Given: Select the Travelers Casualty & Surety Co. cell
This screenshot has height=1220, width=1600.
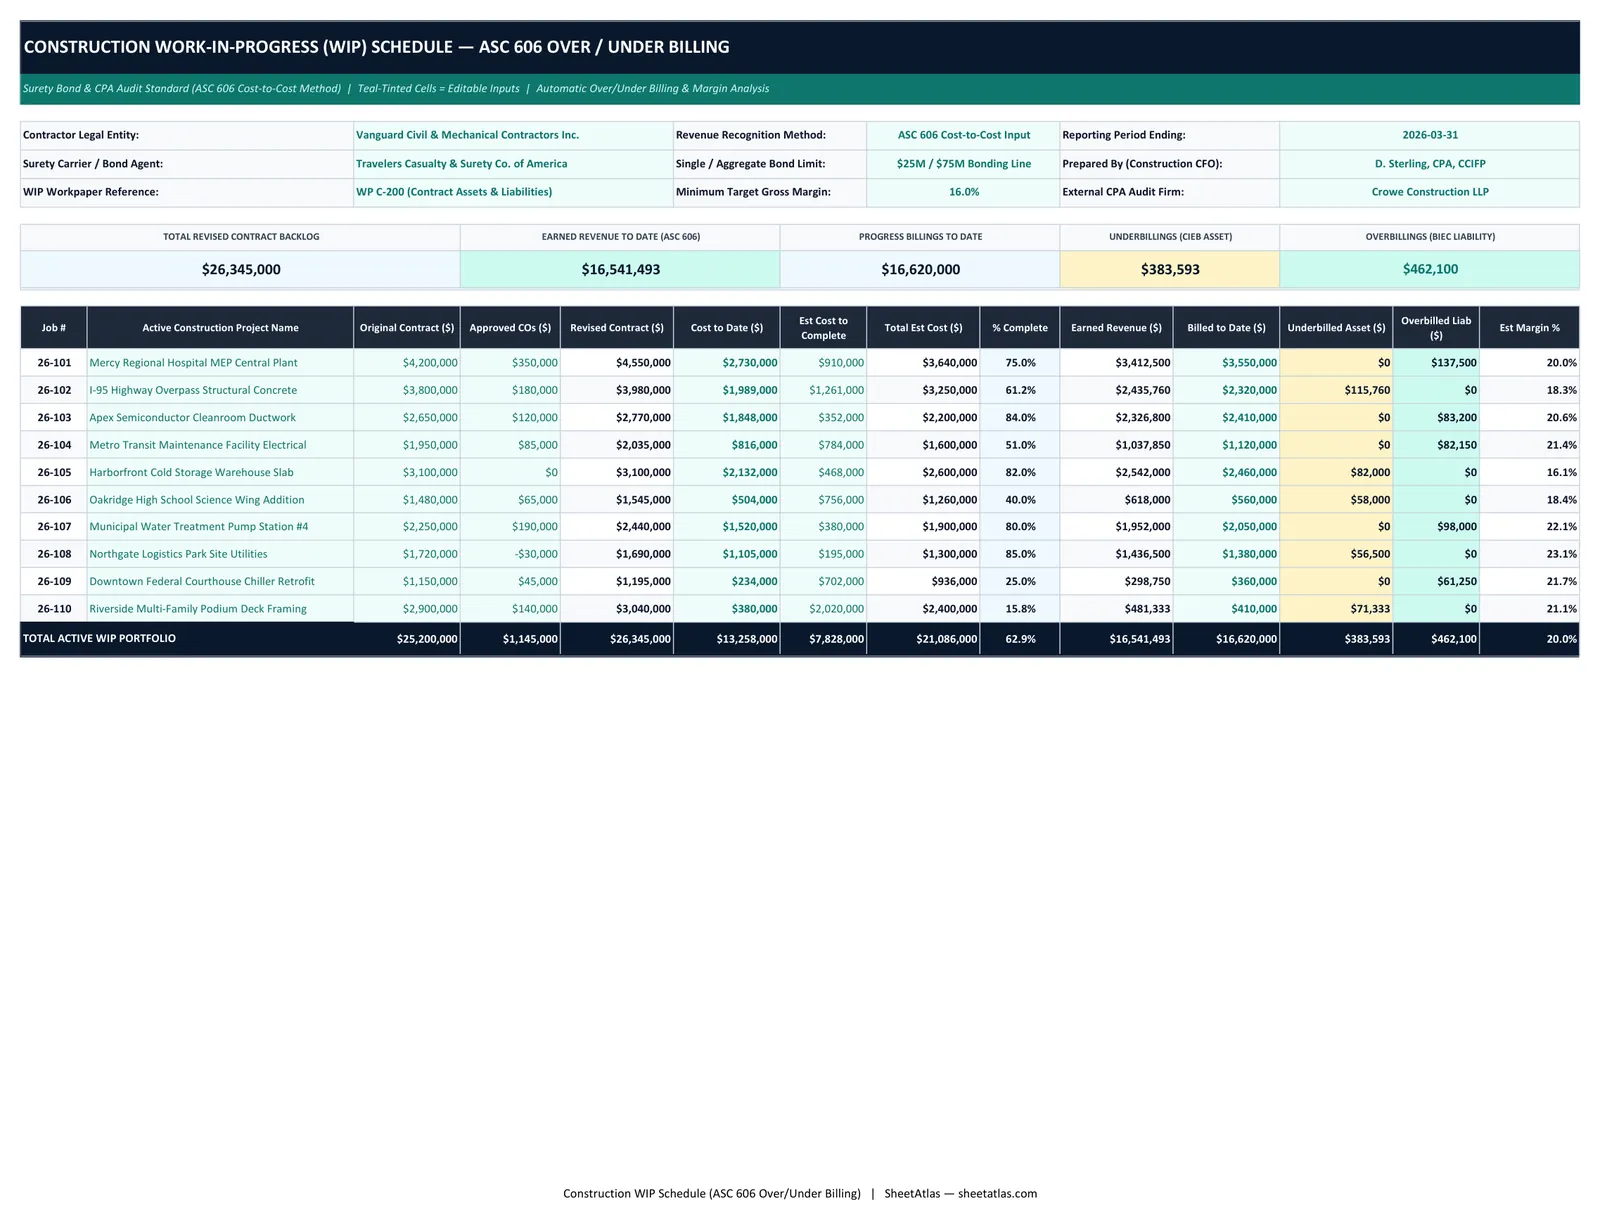Looking at the screenshot, I should coord(514,164).
